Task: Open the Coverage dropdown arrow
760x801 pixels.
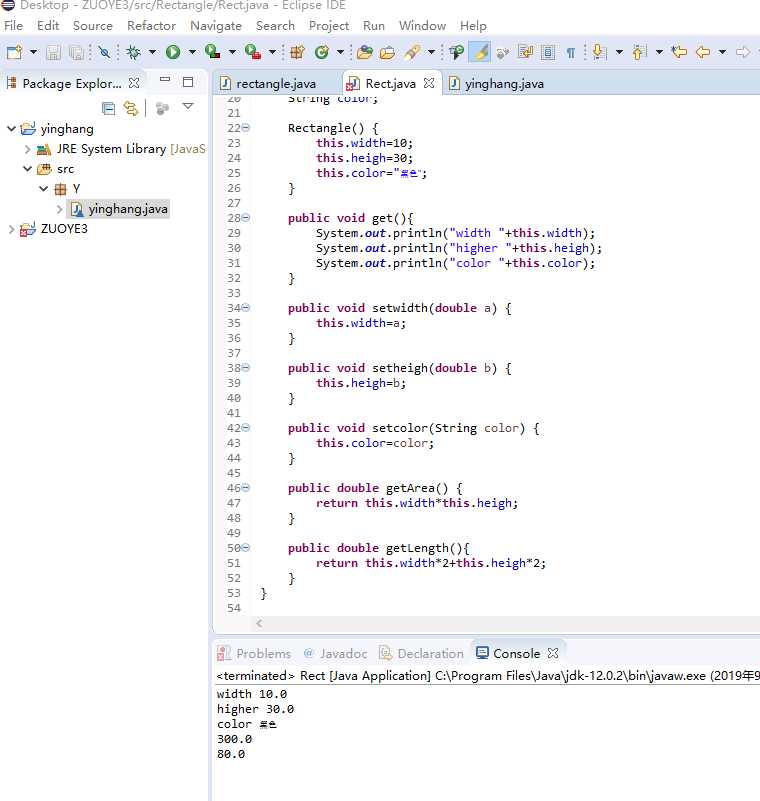Action: 232,52
